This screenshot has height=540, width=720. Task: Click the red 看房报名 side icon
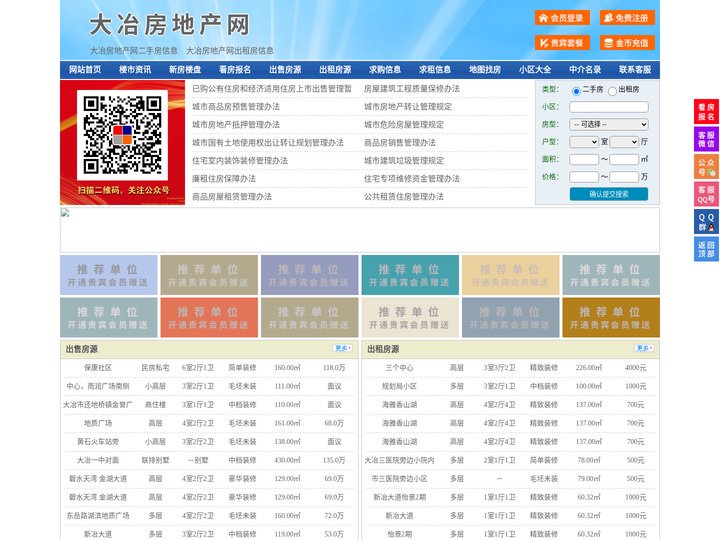click(706, 112)
